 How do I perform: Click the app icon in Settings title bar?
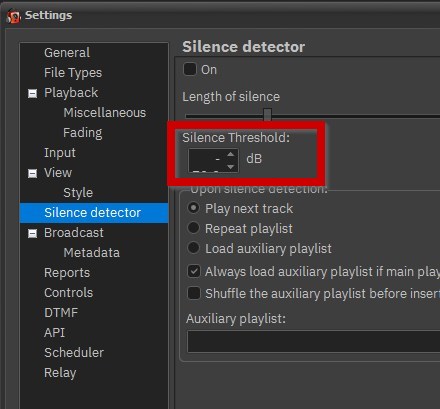[x=13, y=16]
